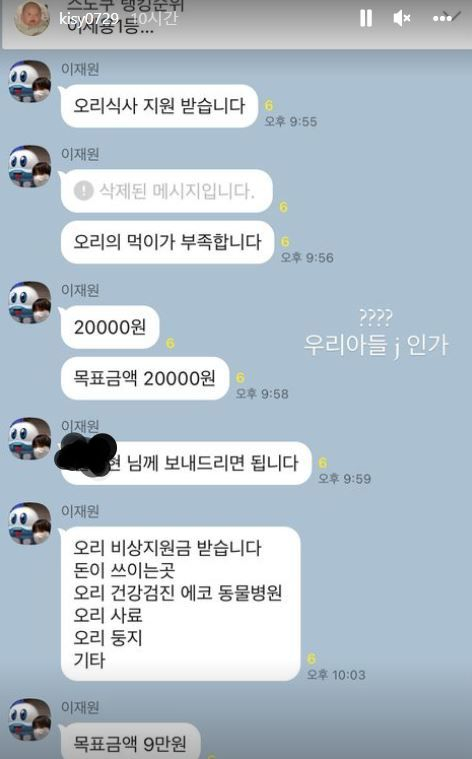Click the 우리아들 j 인가 text overlay
Screen dimensions: 472x759
click(376, 345)
